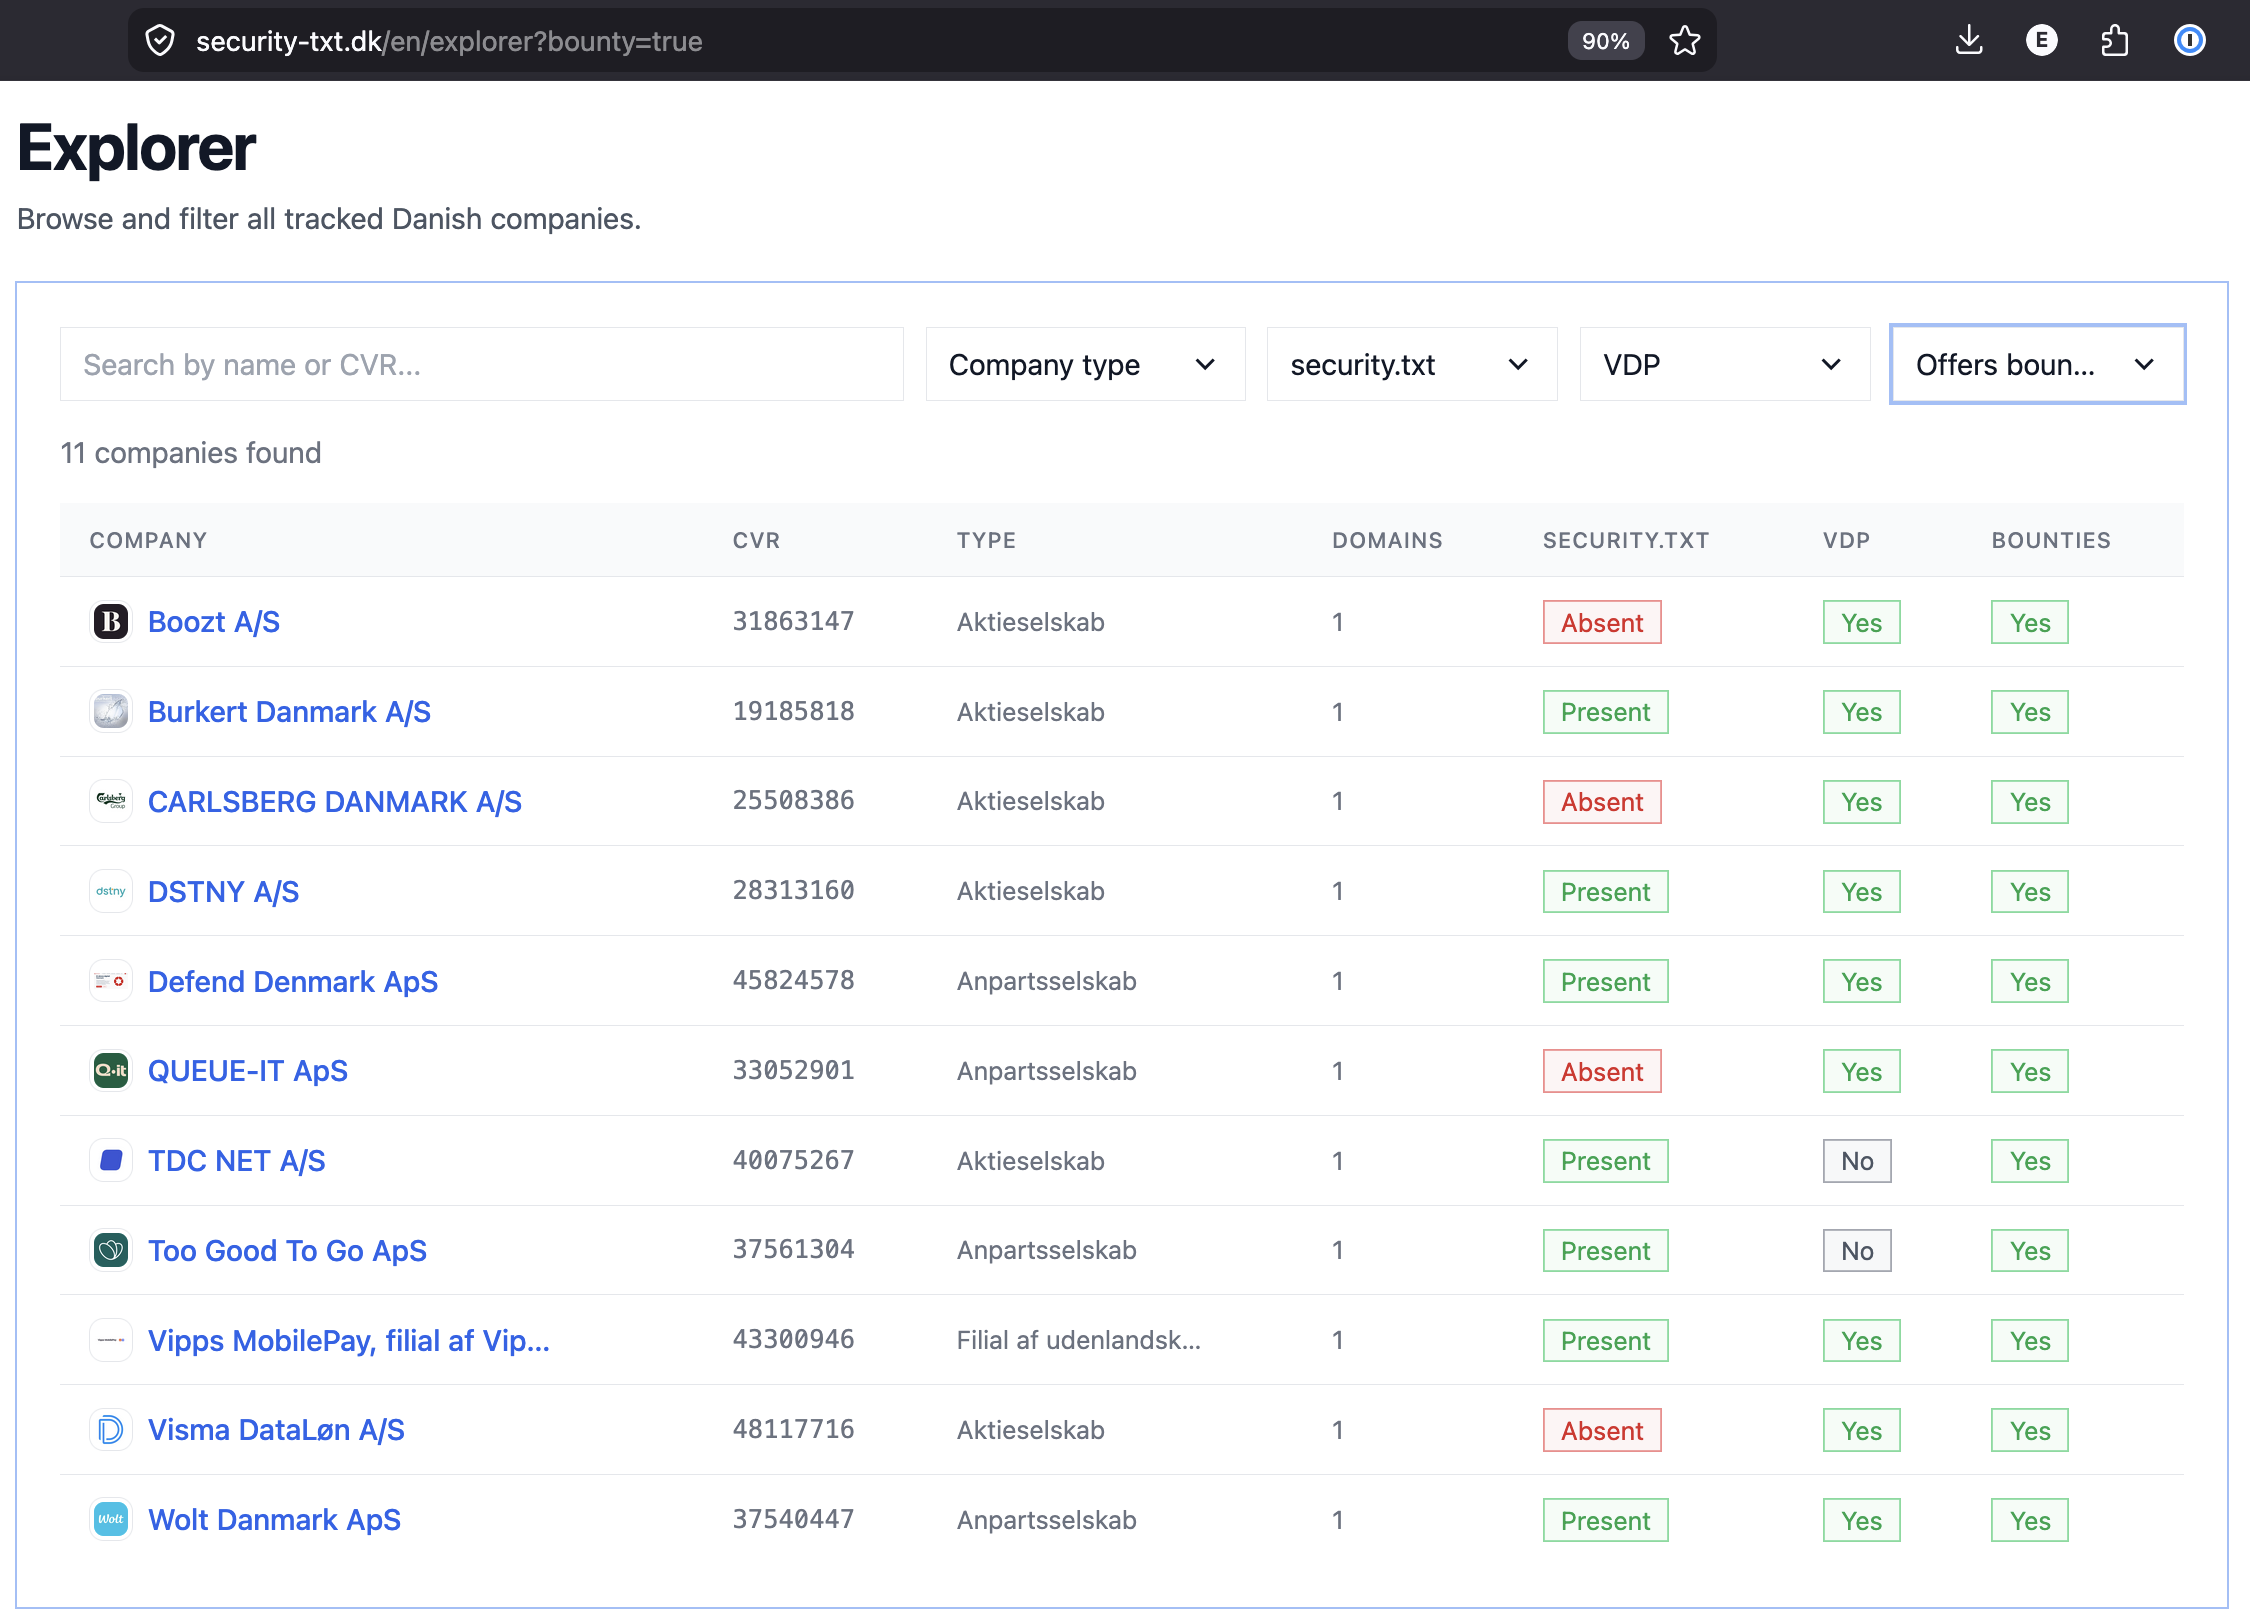
Task: Click the browser address bar URL
Action: 449,41
